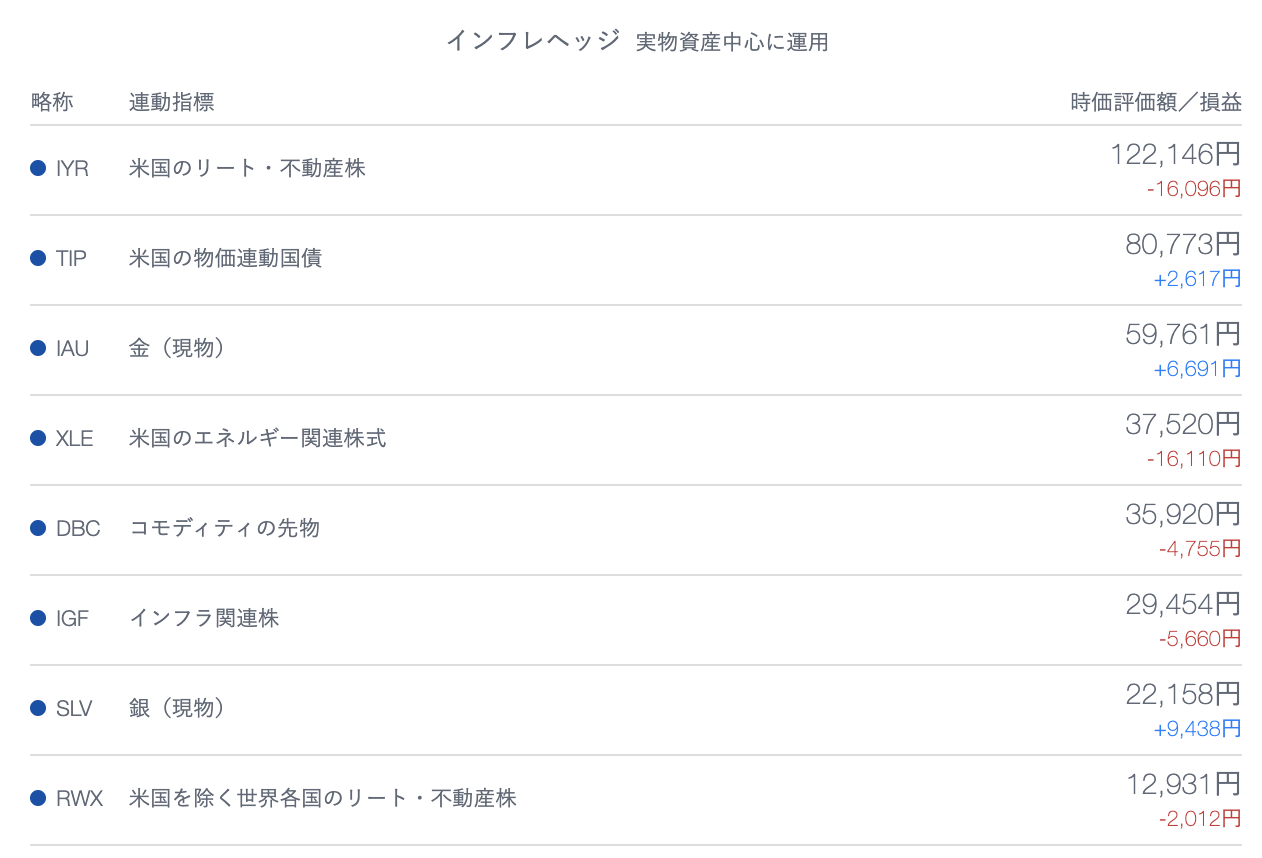The width and height of the screenshot is (1262, 858).
Task: Click the 時価評価額／損益 column header
Action: (1156, 102)
